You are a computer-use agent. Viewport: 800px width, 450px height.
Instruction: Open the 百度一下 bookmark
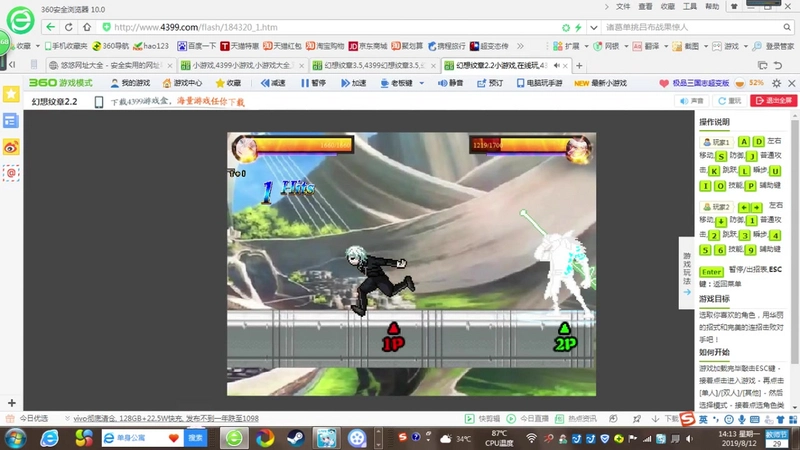coord(196,46)
